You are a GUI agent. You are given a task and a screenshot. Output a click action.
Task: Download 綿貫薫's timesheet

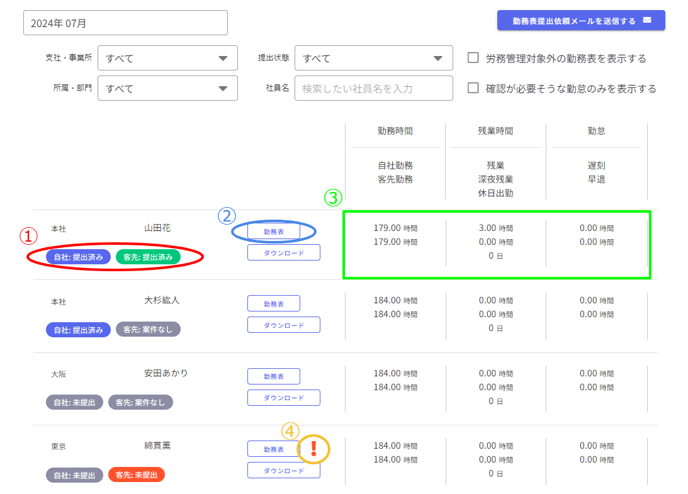pyautogui.click(x=283, y=471)
